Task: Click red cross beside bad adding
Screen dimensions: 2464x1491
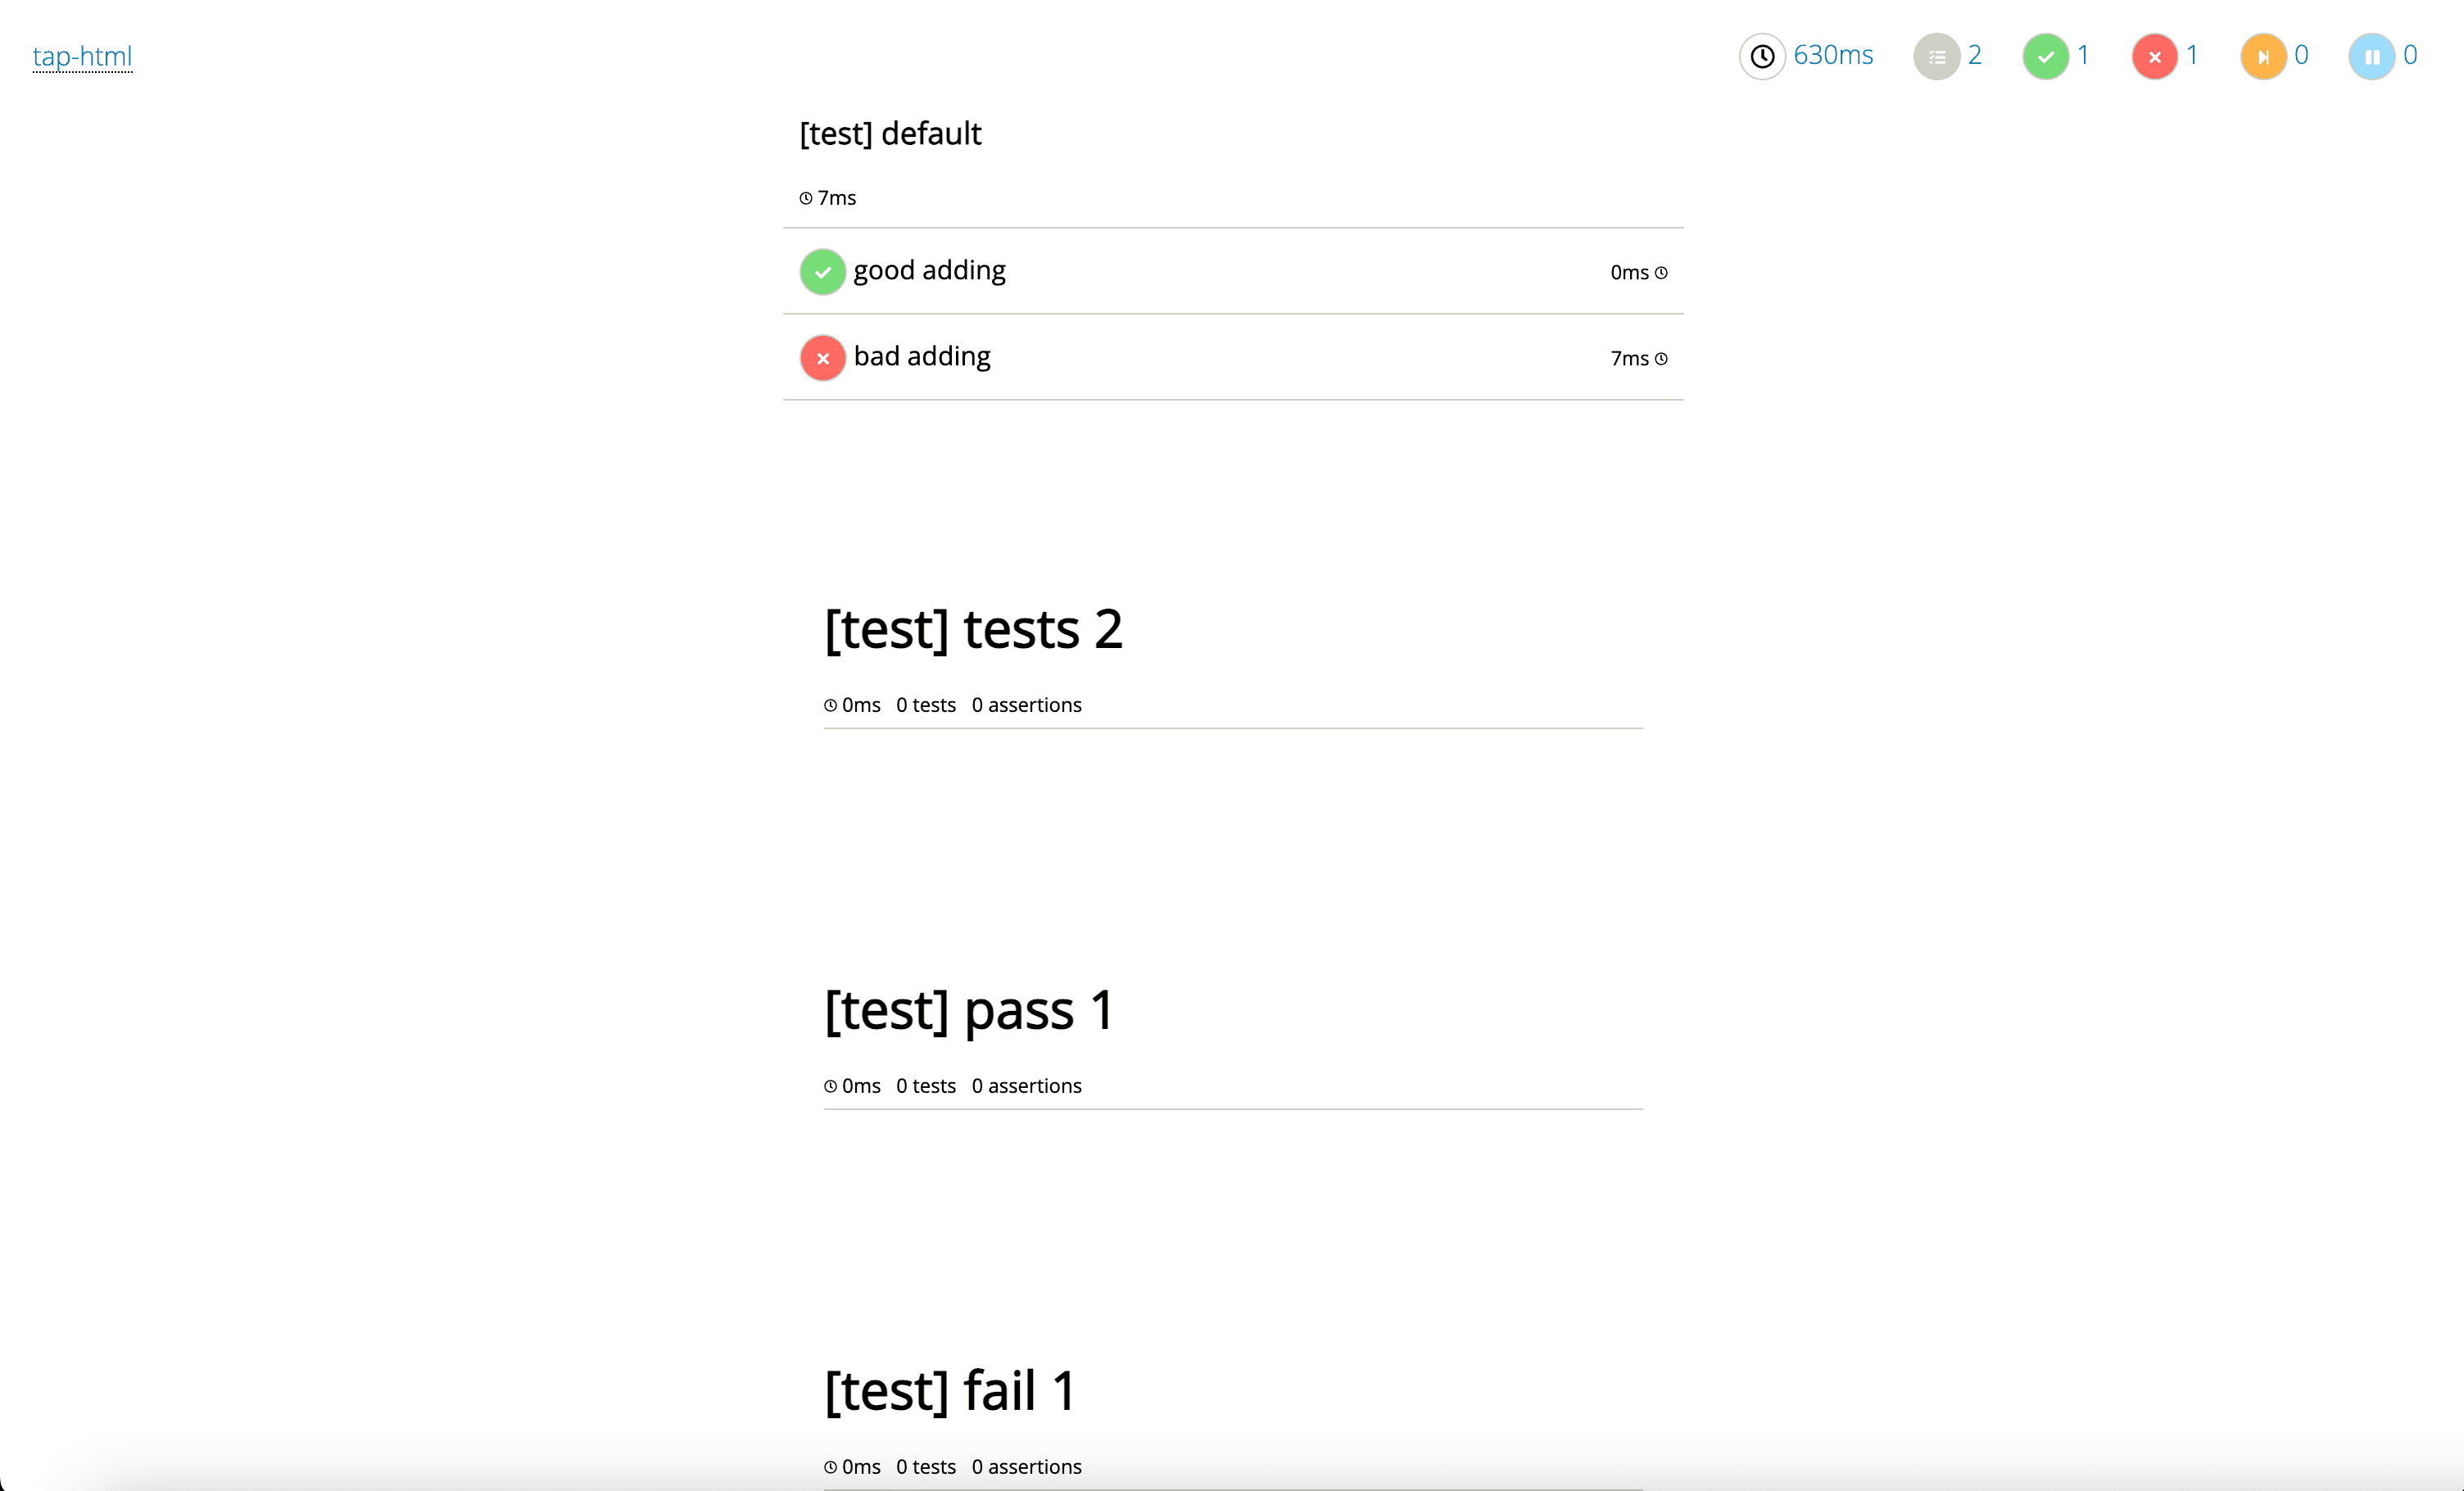Action: tap(822, 358)
